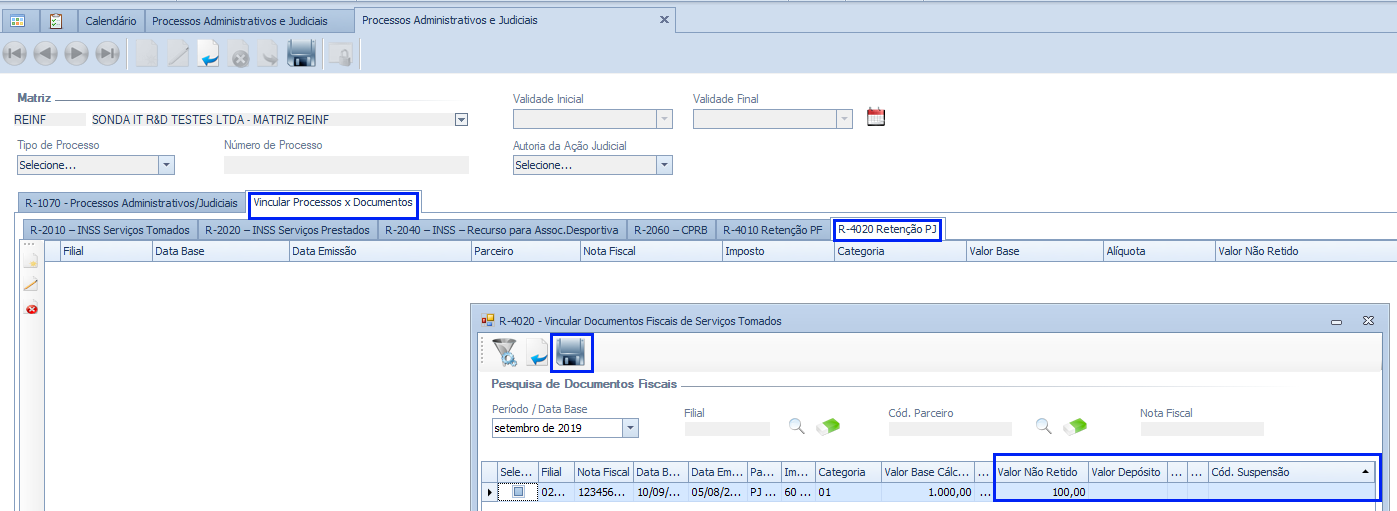Click Alíquota column header in main grid
Screen dimensions: 1397x511
click(x=1159, y=251)
